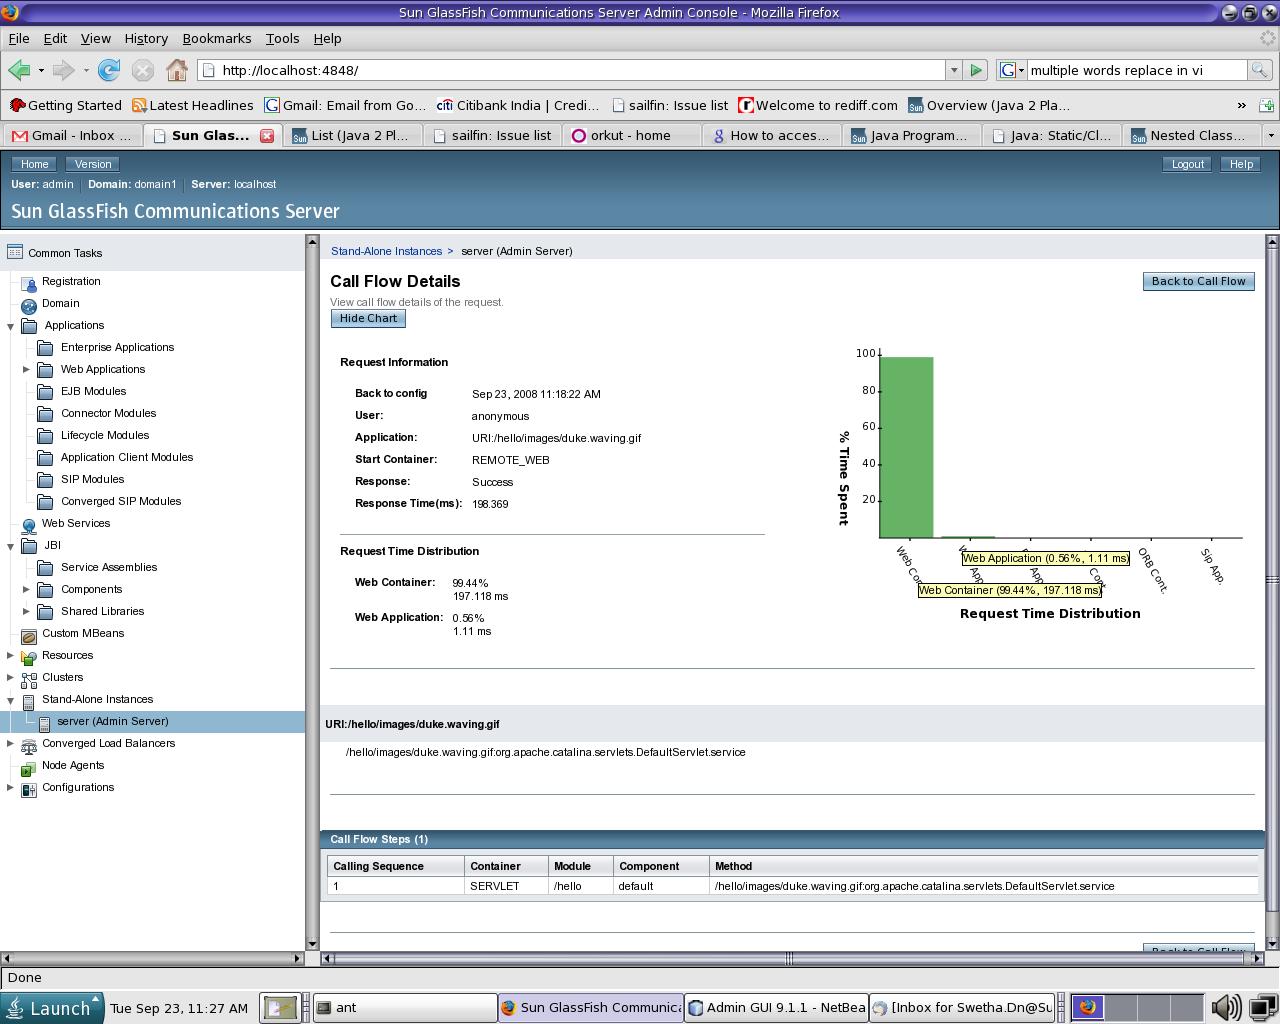
Task: Collapse the JBI tree node
Action: click(11, 546)
